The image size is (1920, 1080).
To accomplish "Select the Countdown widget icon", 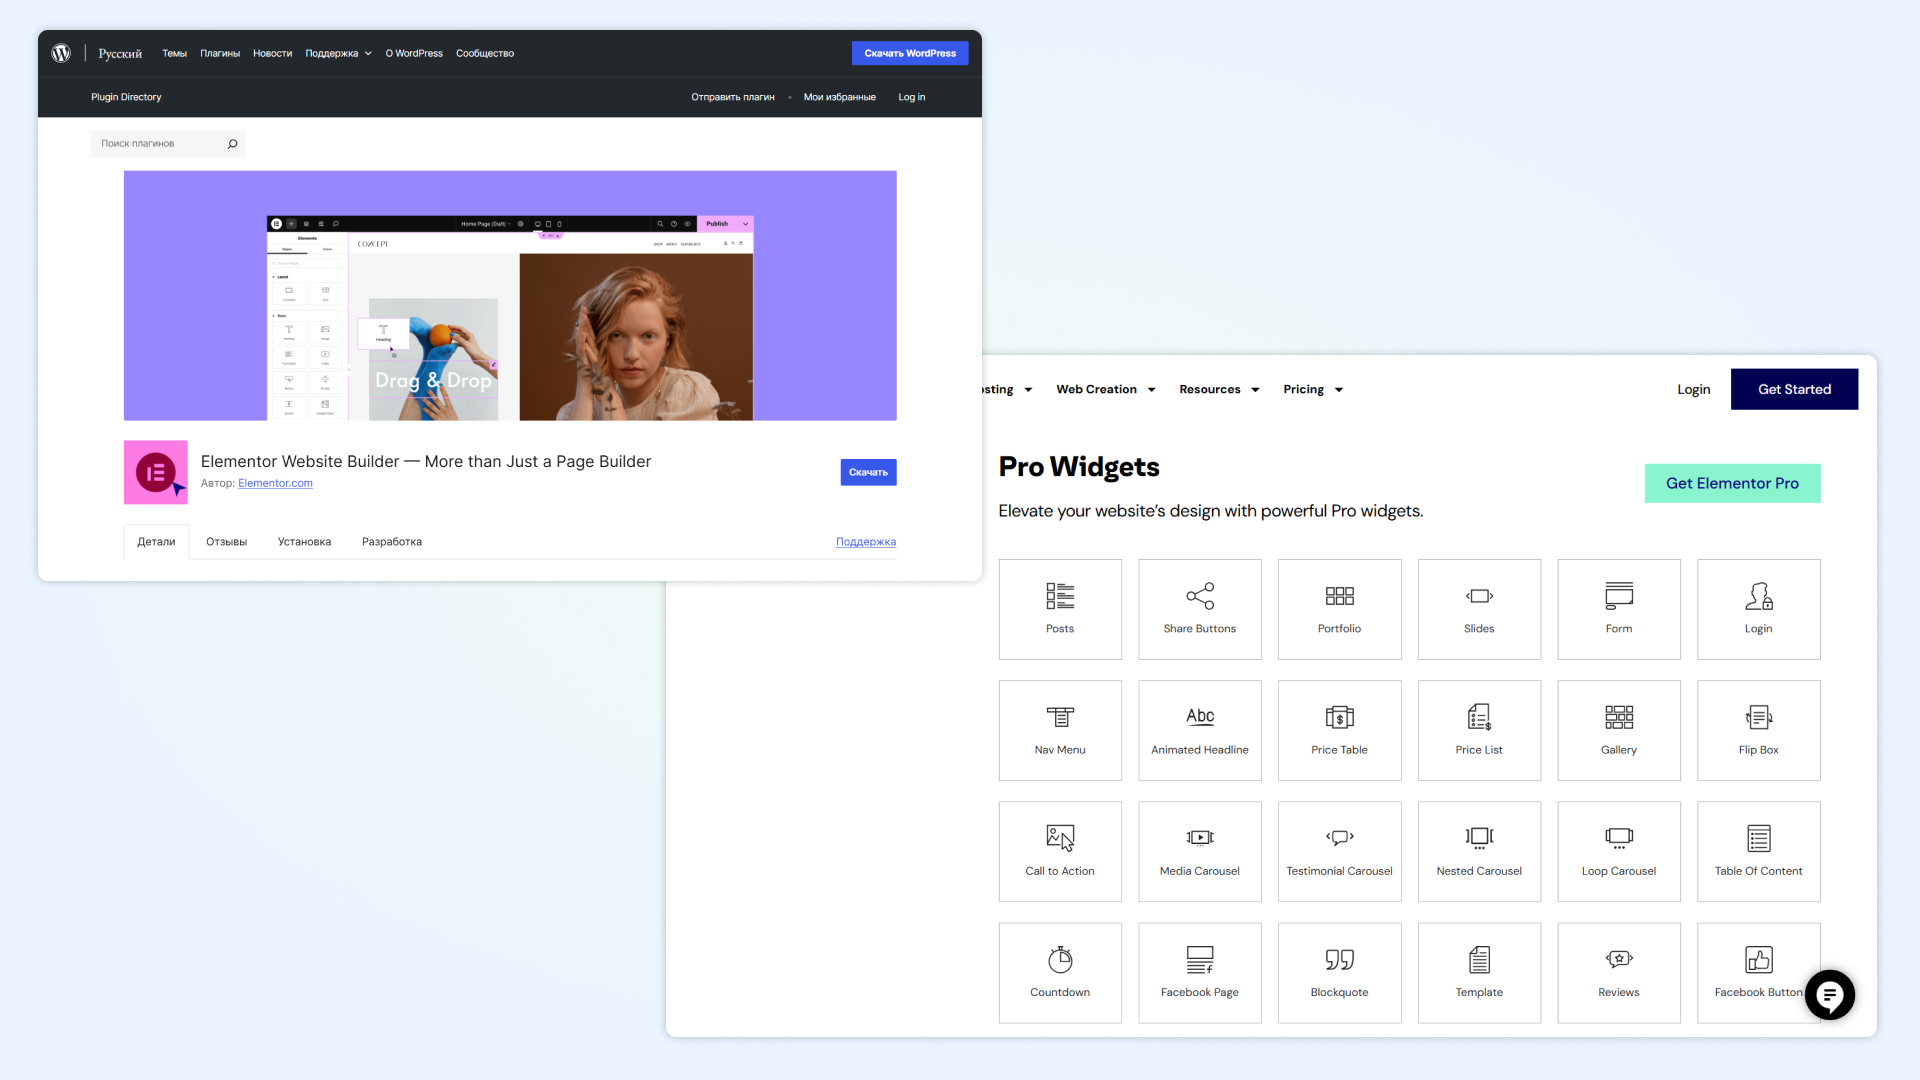I will pyautogui.click(x=1060, y=960).
